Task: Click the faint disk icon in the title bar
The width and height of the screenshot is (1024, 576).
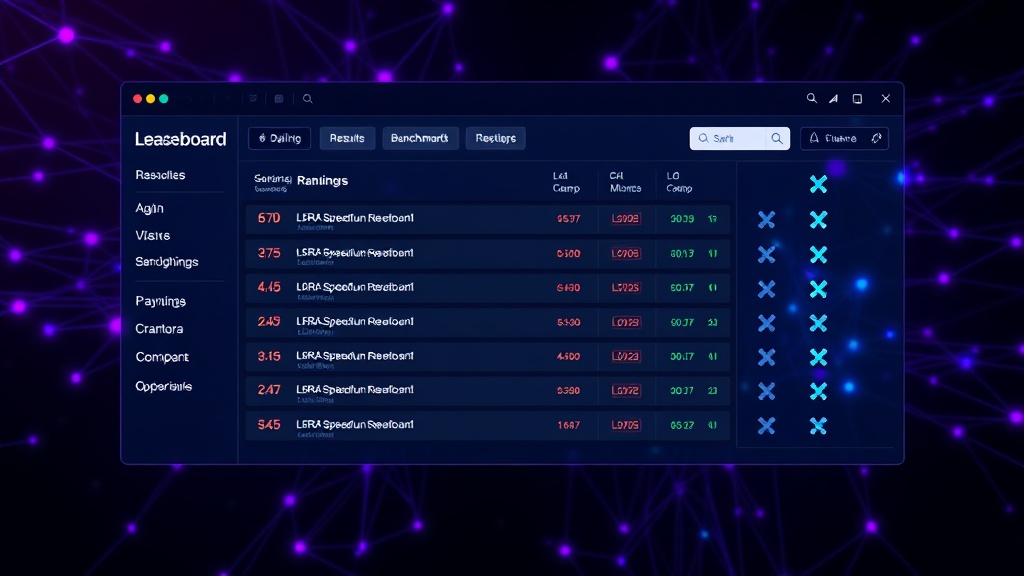Action: click(279, 99)
